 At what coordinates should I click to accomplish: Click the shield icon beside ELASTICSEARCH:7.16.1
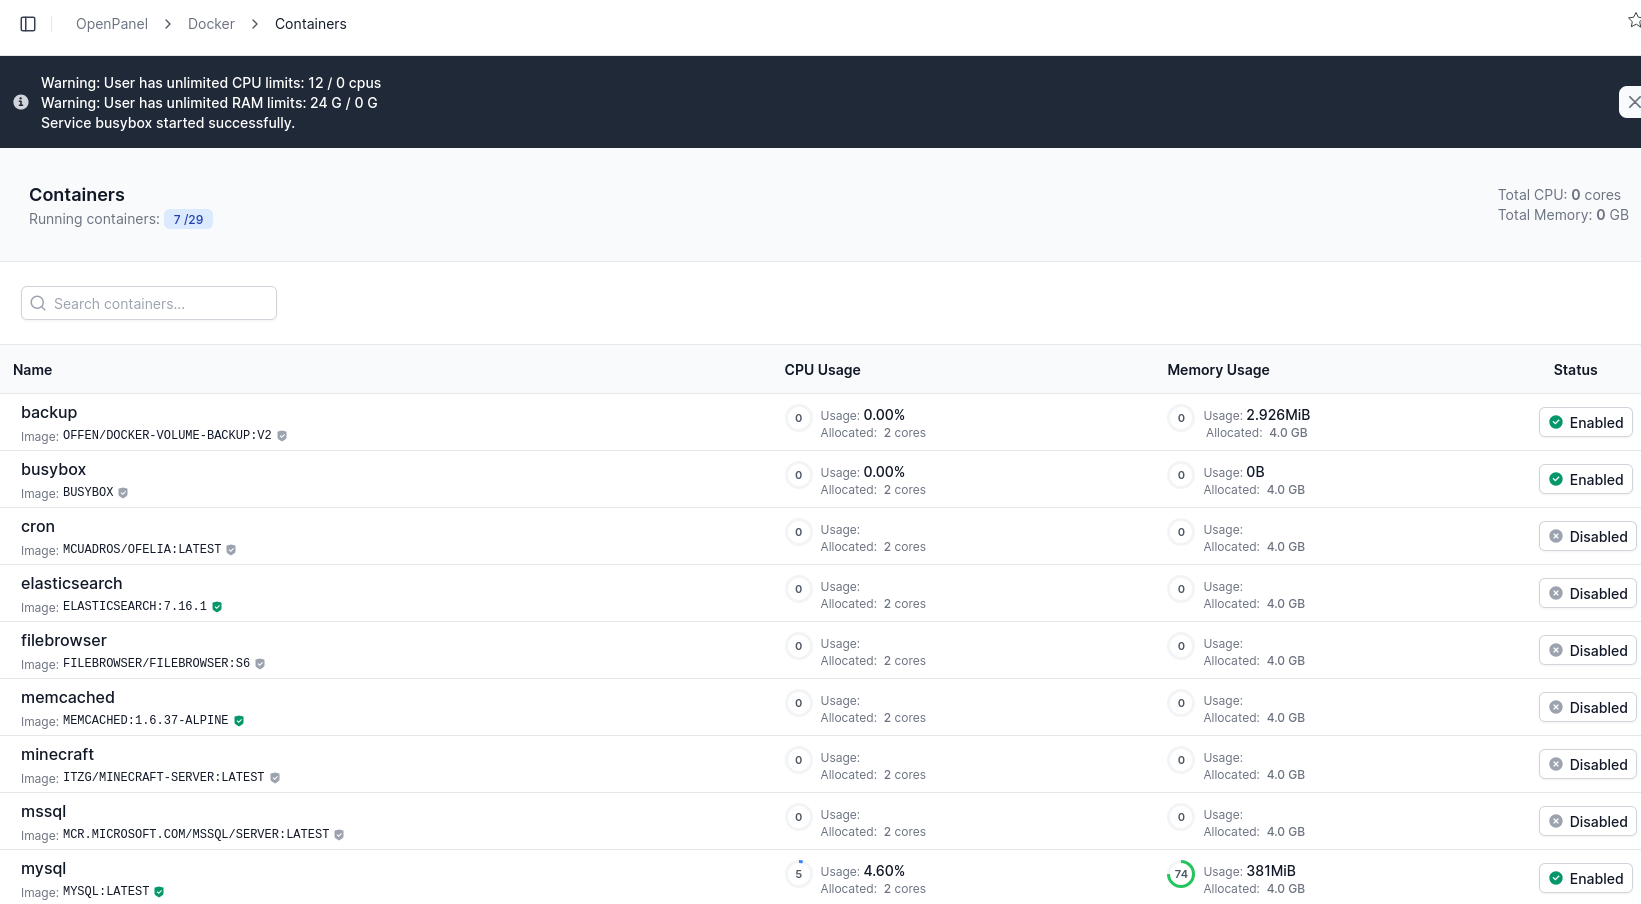[217, 607]
